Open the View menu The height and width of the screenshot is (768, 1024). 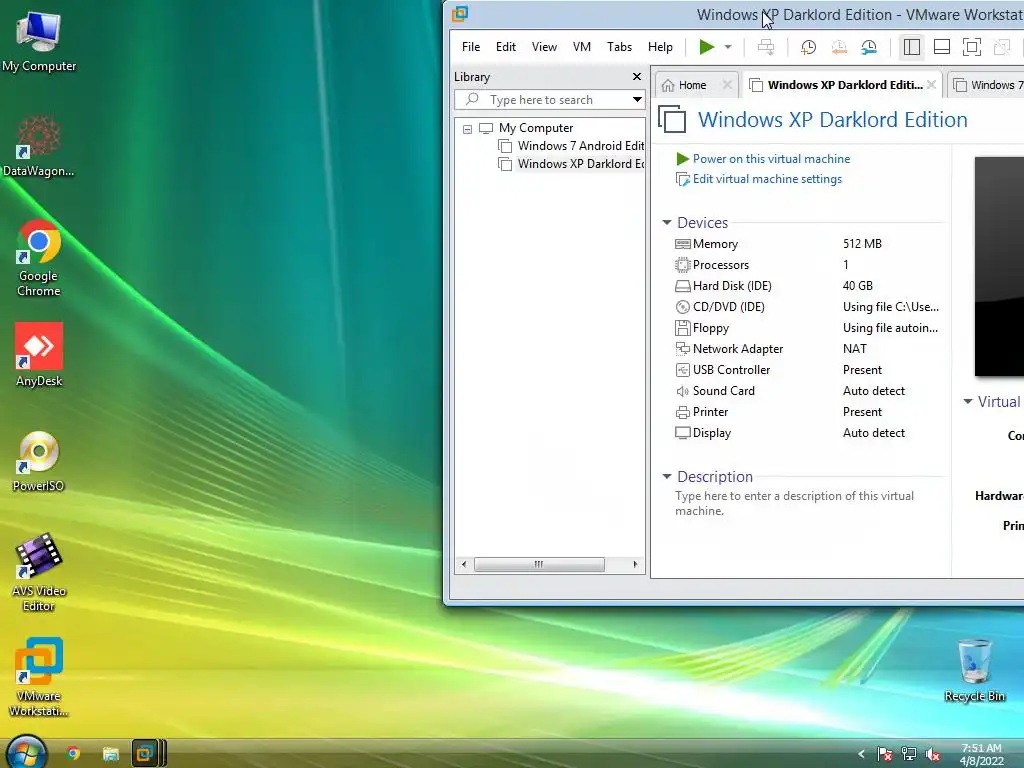tap(544, 47)
